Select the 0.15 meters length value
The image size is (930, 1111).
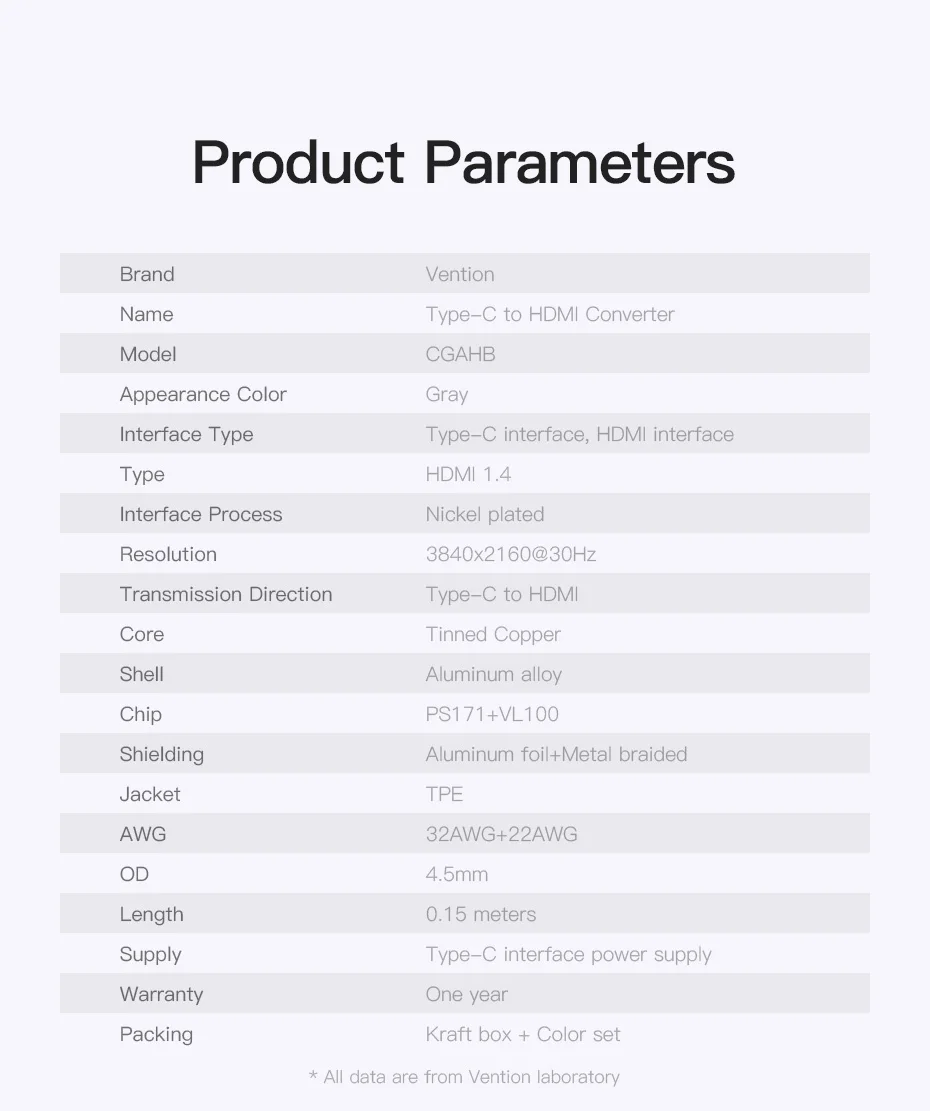(481, 914)
